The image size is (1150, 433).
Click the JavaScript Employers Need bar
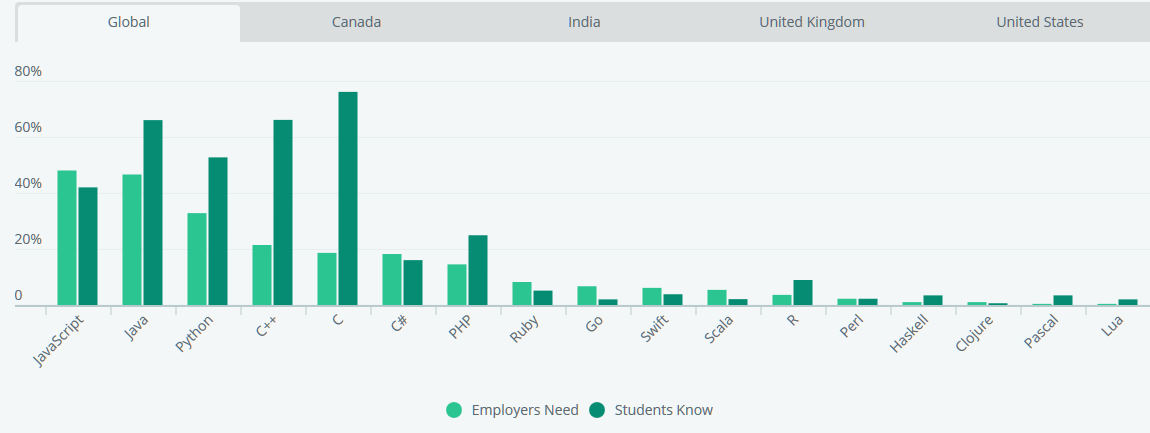point(67,237)
